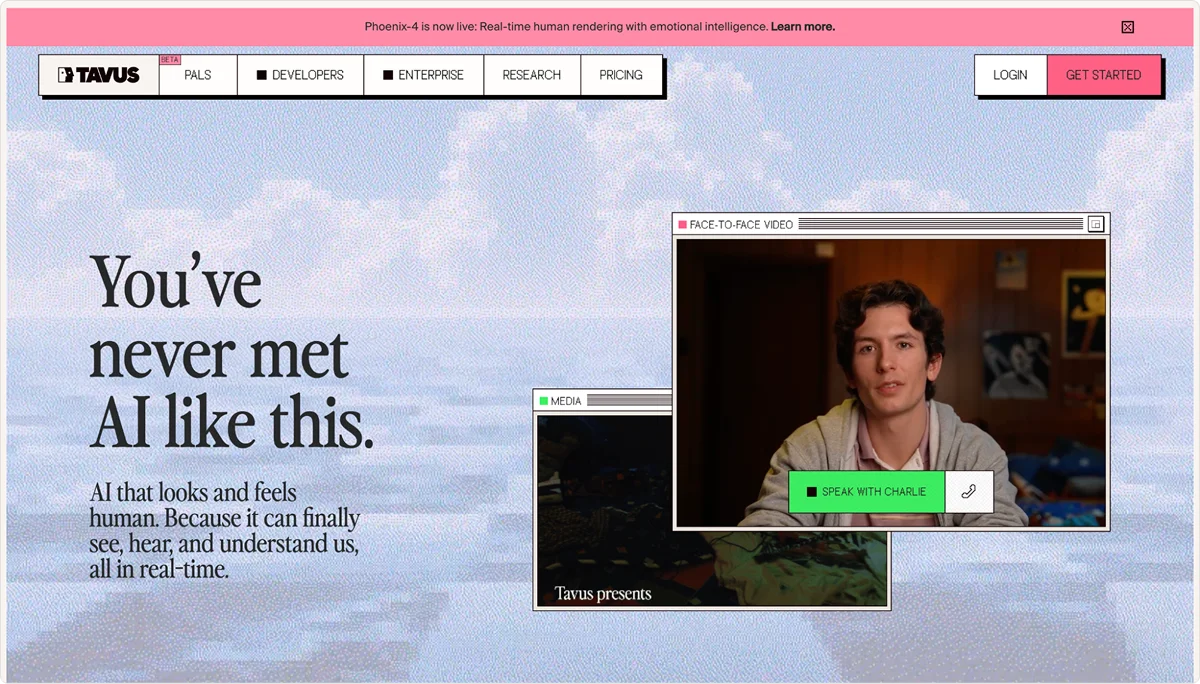Click the GET STARTED button
This screenshot has width=1200, height=684.
tap(1104, 74)
